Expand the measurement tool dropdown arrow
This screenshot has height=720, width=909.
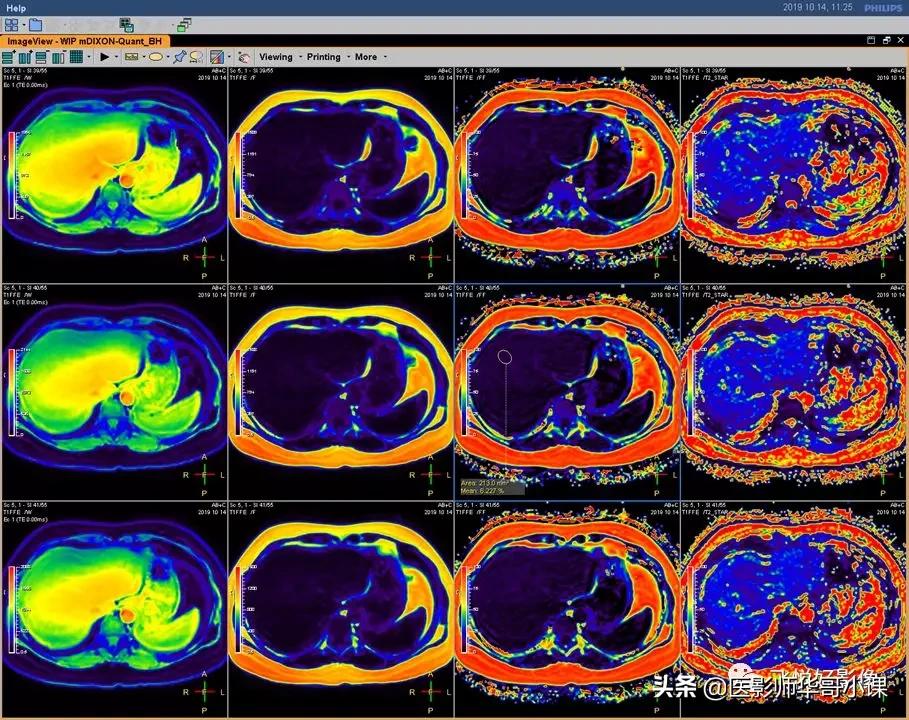(144, 57)
